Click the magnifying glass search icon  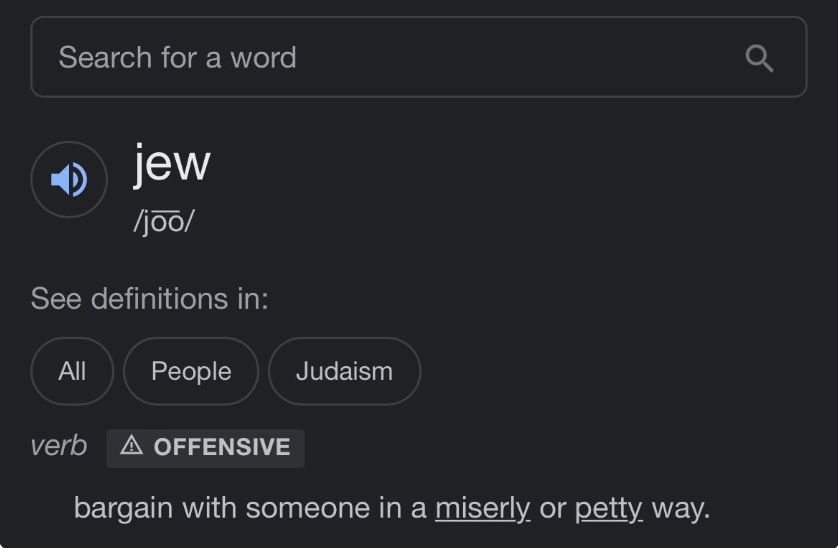(x=759, y=58)
